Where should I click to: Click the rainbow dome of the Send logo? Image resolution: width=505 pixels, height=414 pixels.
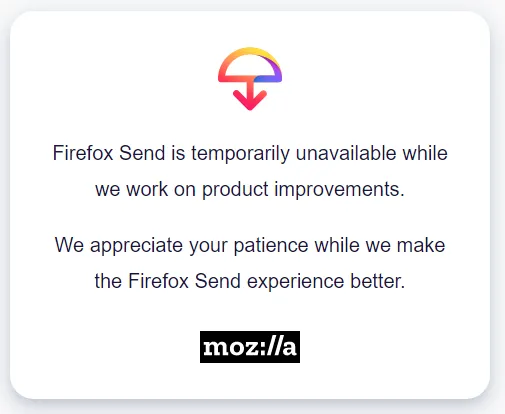250,65
